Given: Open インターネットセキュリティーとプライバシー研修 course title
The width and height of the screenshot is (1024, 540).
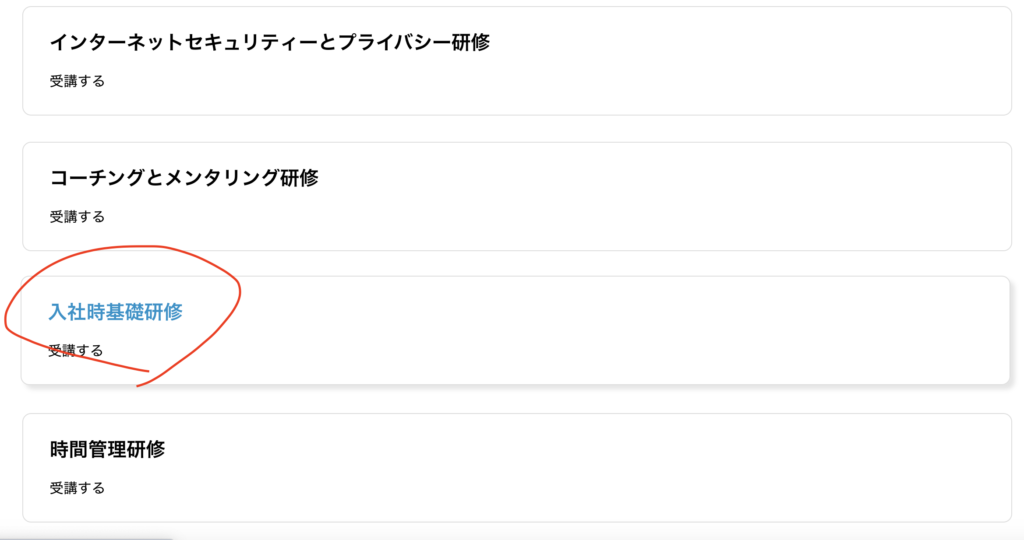Looking at the screenshot, I should (x=269, y=42).
